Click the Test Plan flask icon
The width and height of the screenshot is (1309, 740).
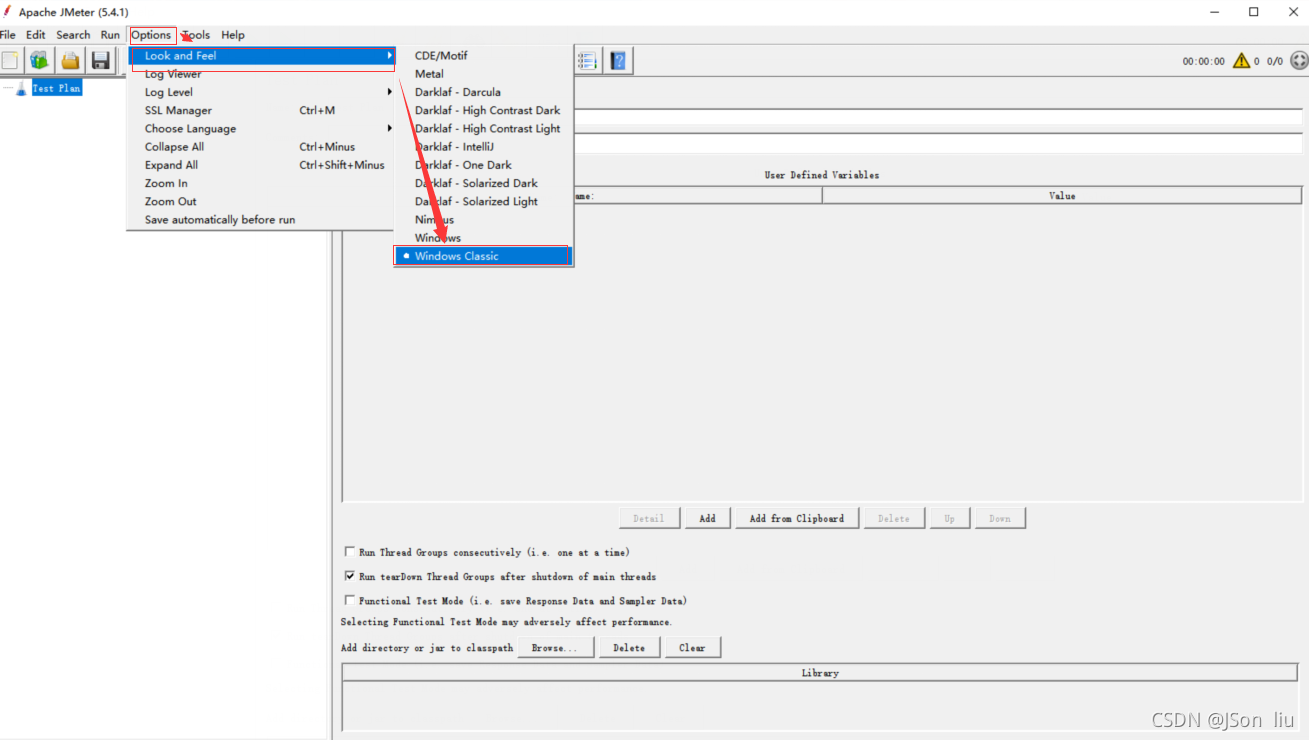pyautogui.click(x=21, y=88)
